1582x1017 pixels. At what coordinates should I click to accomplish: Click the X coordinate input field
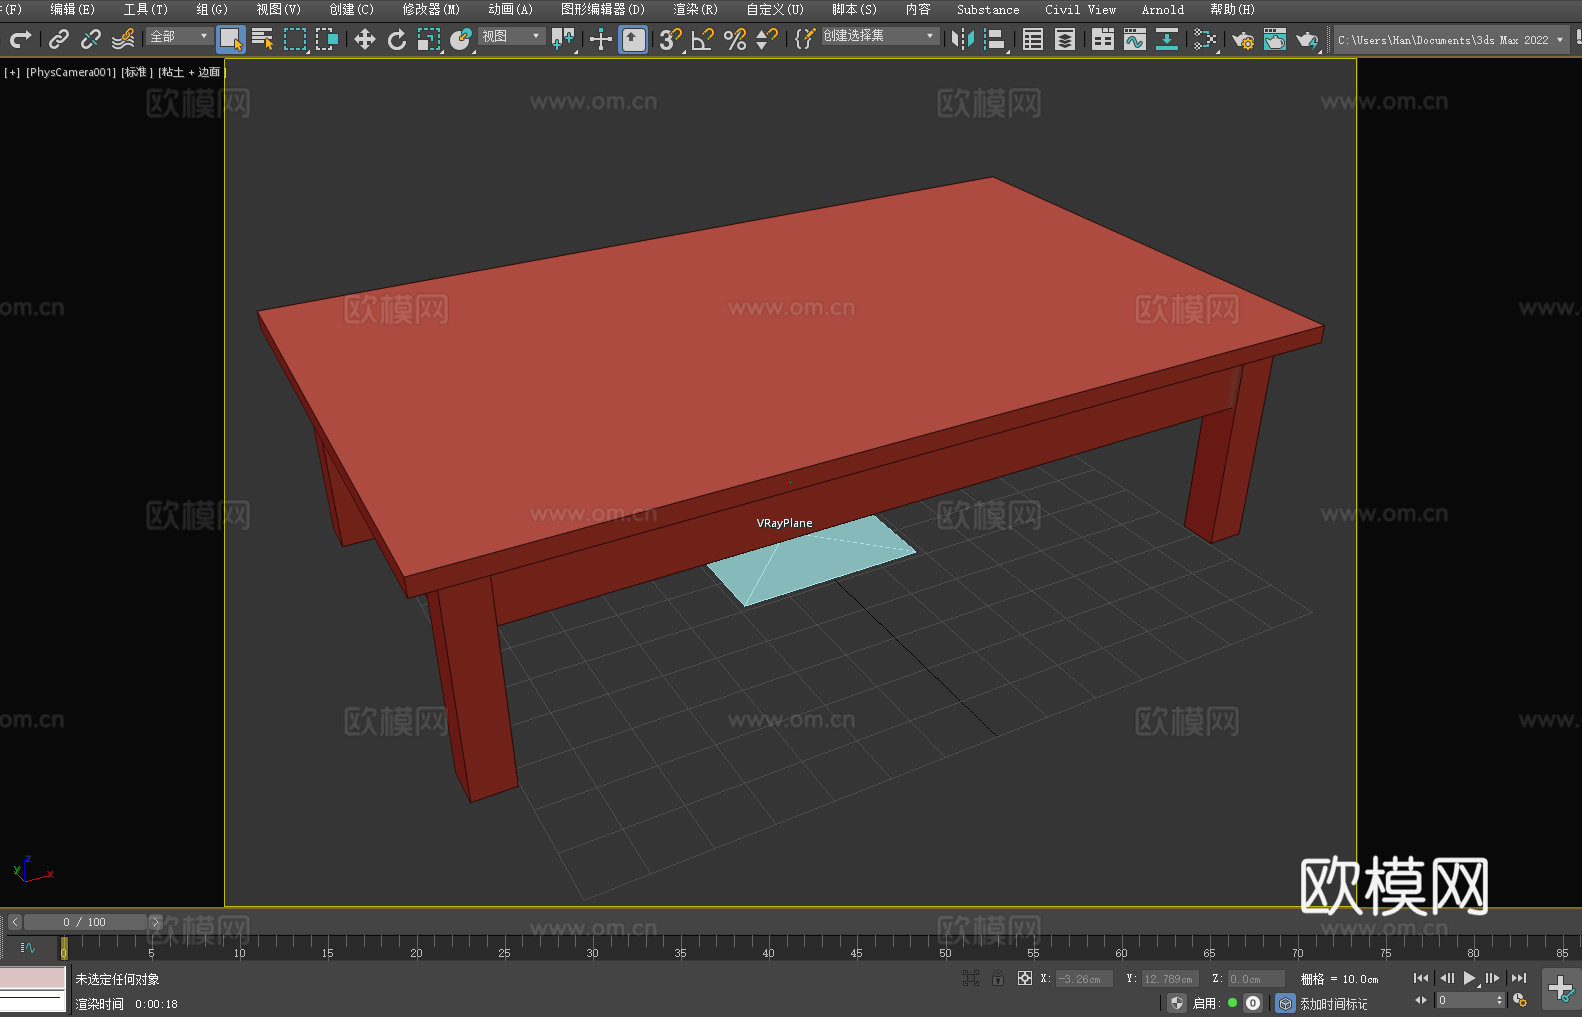pyautogui.click(x=1085, y=979)
